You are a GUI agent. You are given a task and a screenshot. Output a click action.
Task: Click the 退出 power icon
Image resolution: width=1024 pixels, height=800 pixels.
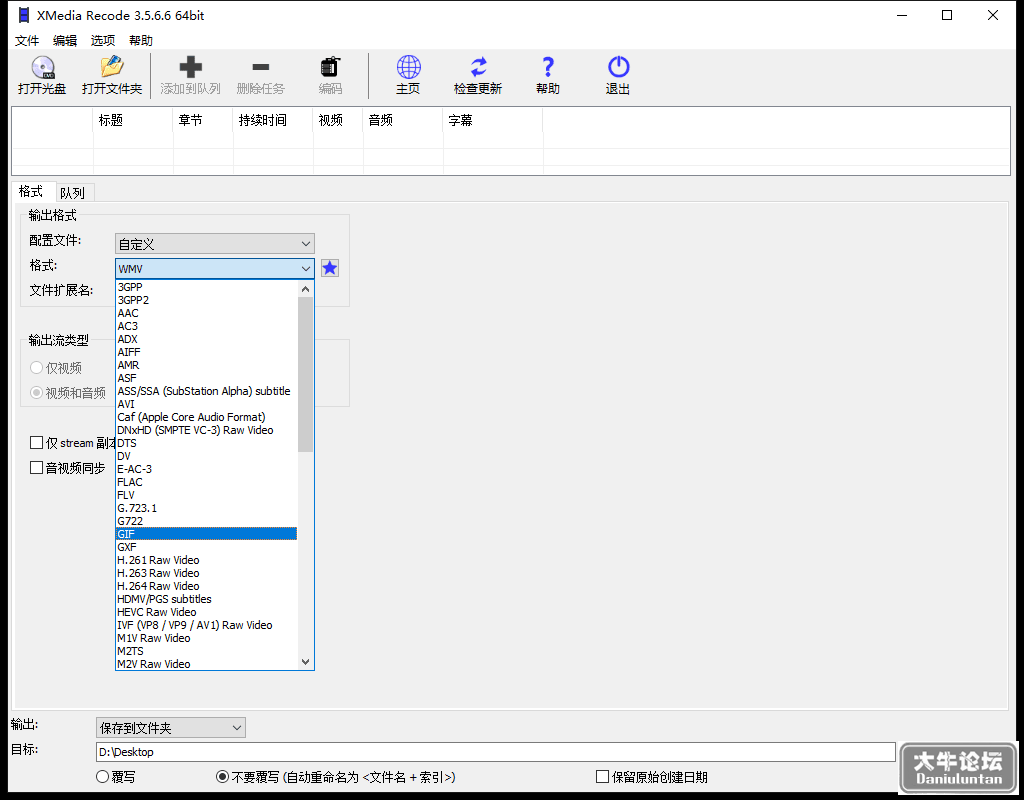tap(618, 67)
